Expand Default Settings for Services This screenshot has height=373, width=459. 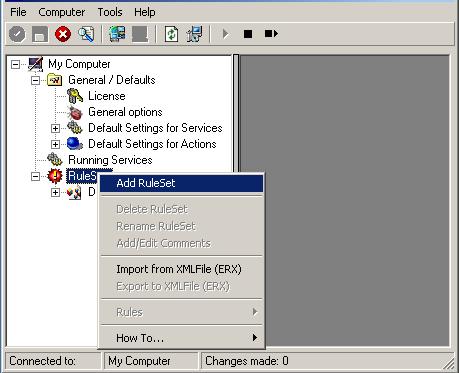pyautogui.click(x=55, y=128)
